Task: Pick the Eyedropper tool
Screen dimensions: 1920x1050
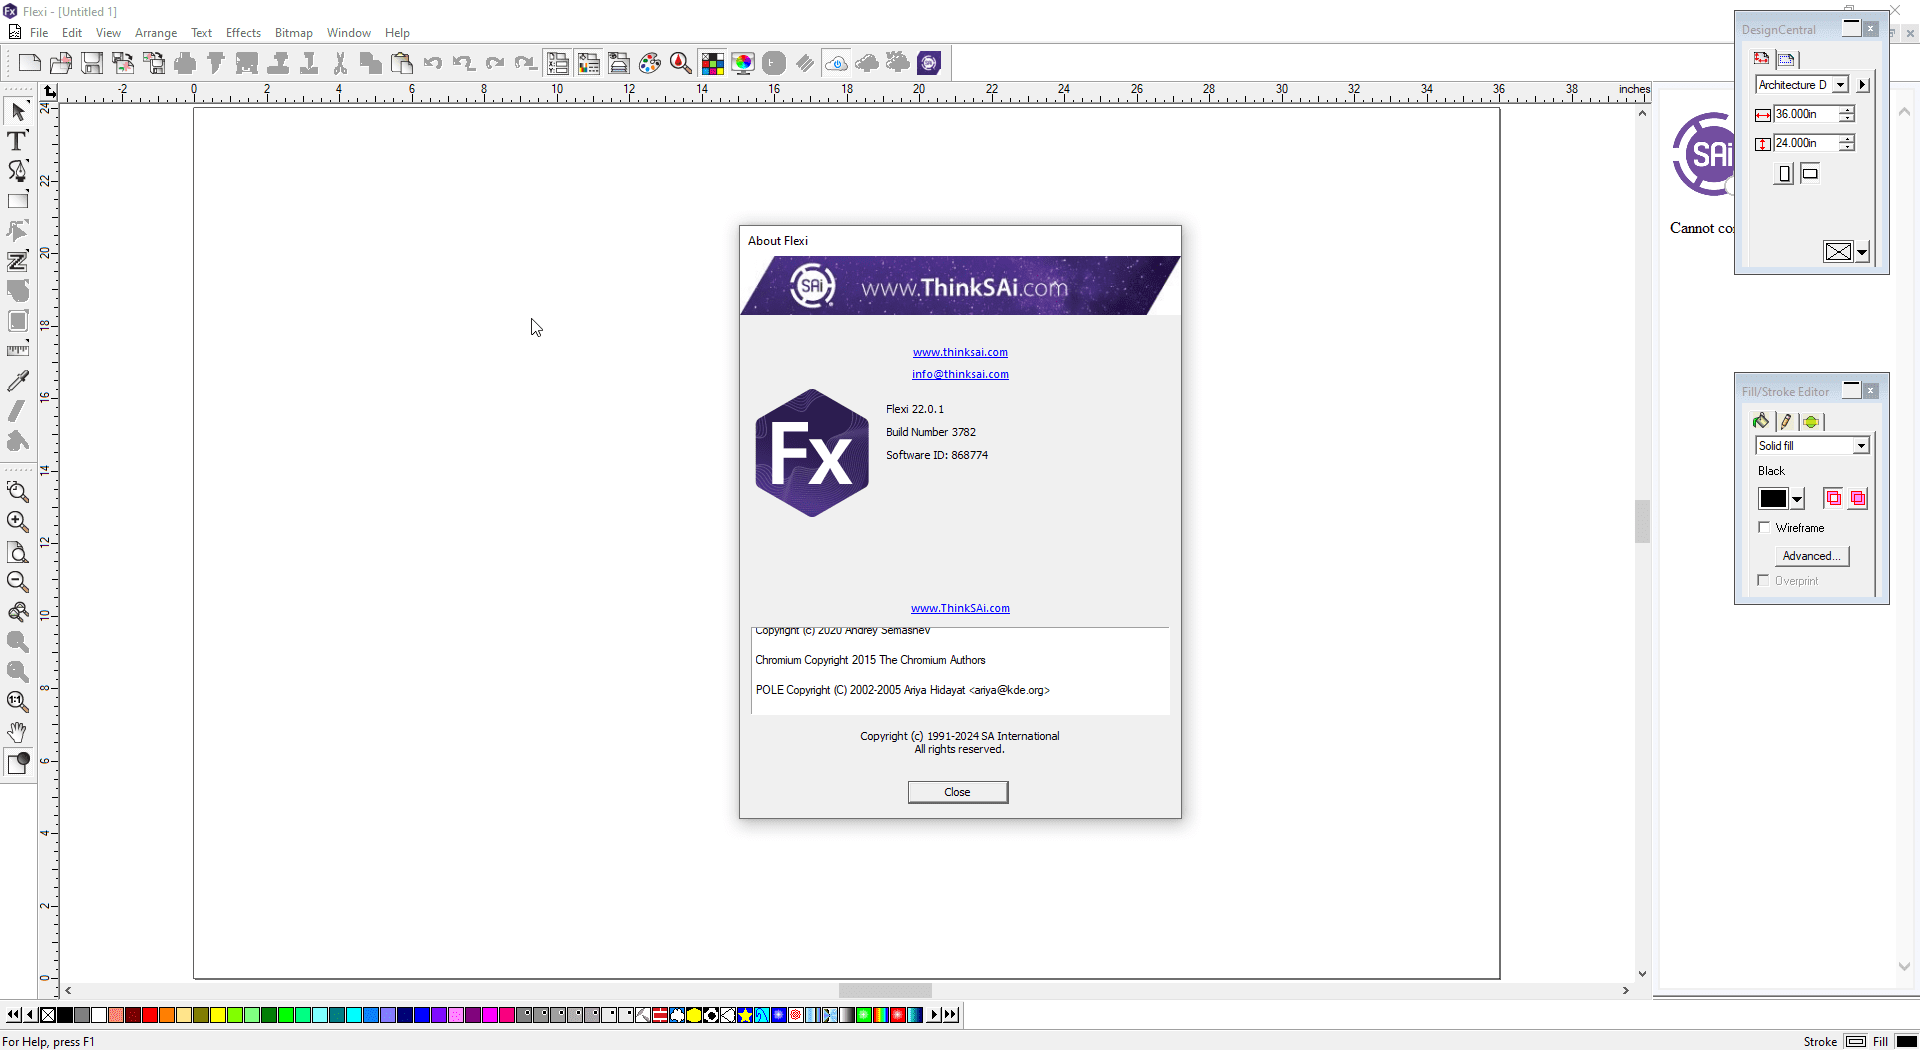Action: (17, 381)
